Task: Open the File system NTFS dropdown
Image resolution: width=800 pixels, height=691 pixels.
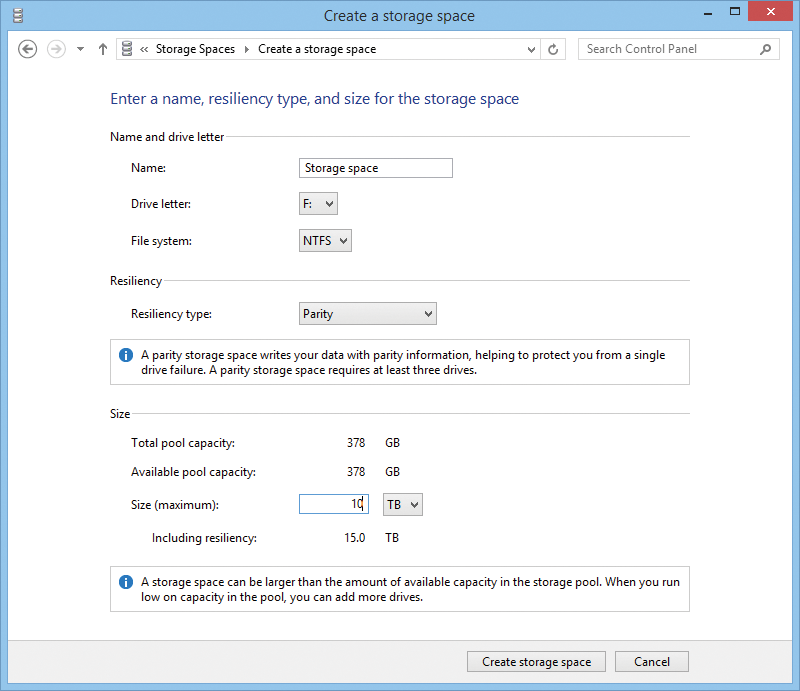Action: coord(325,240)
